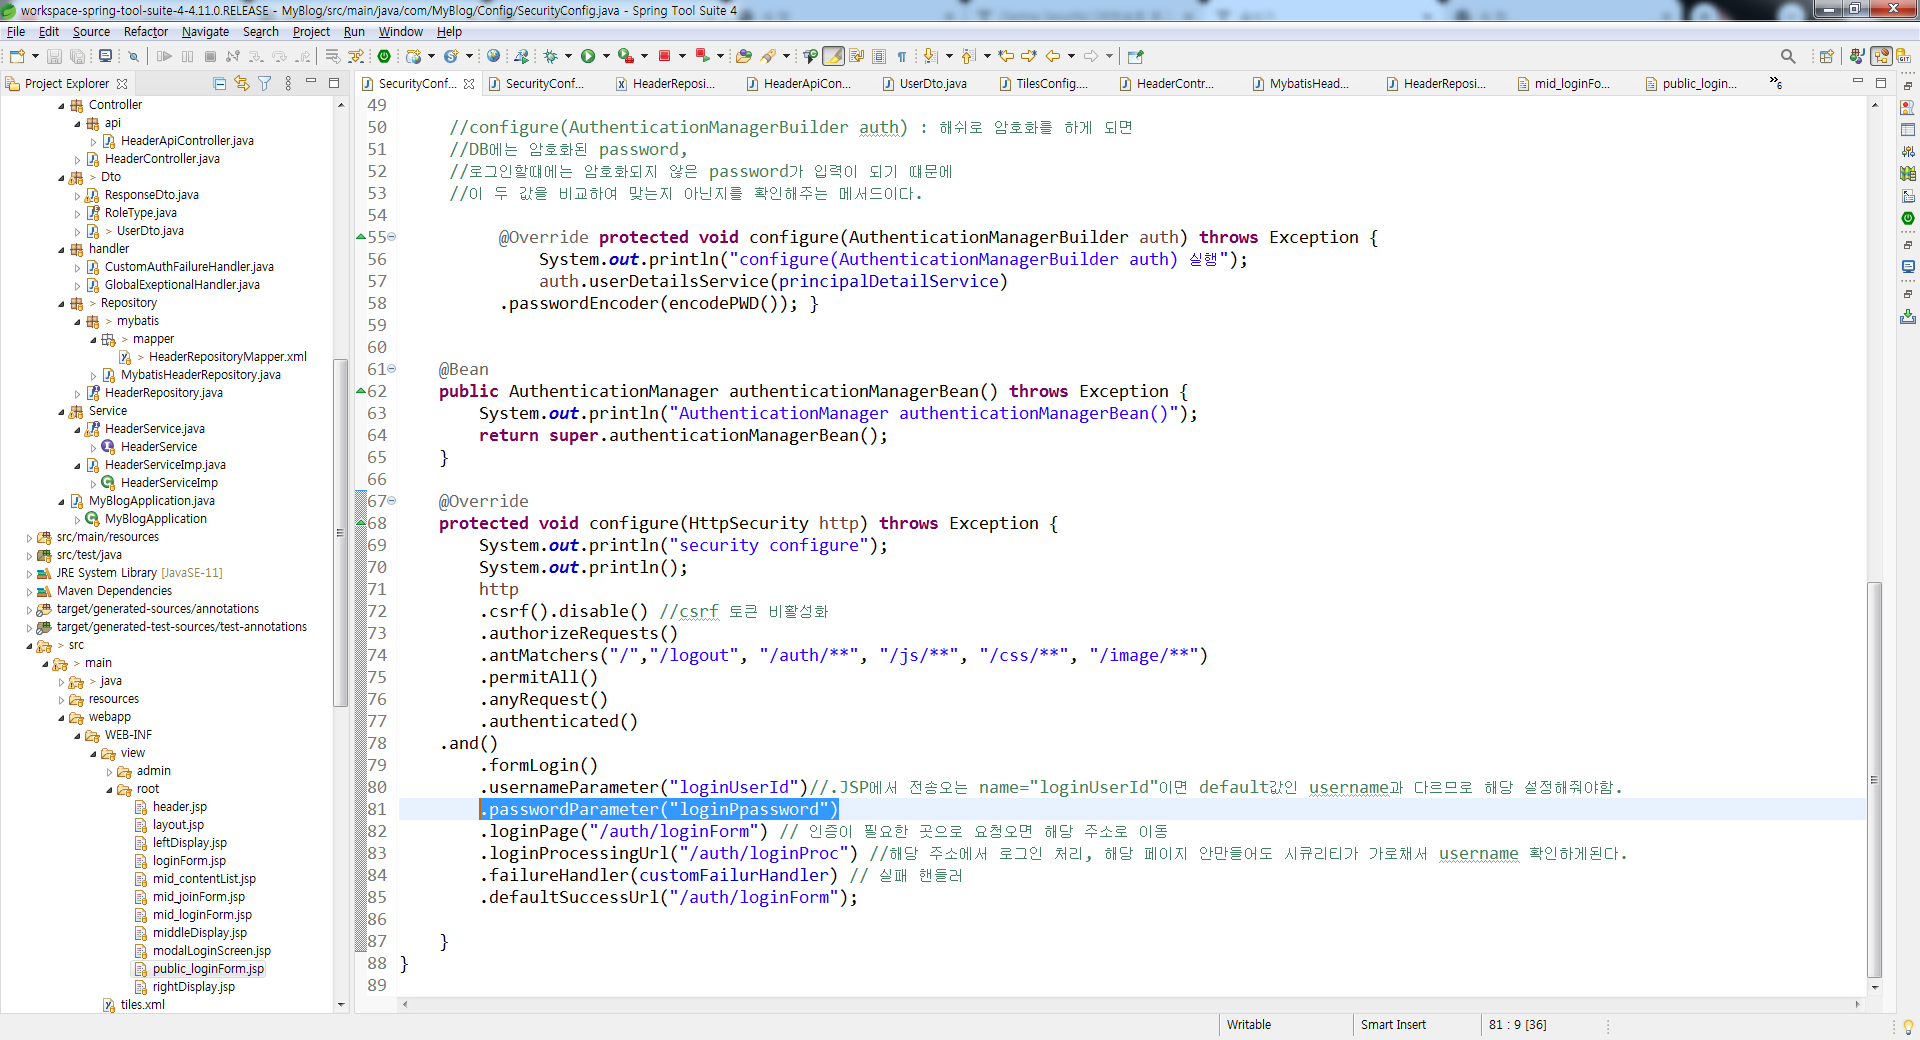This screenshot has width=1920, height=1040.
Task: Click the New file toolbar icon
Action: [x=17, y=56]
